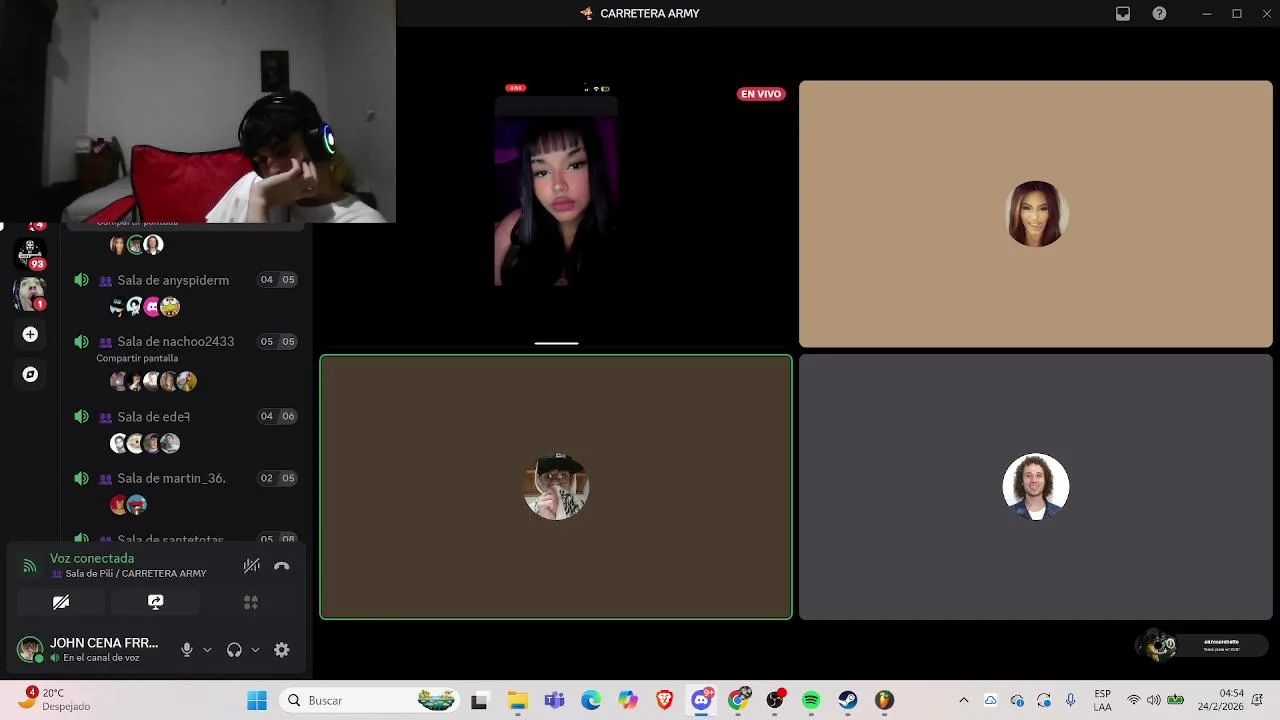1280x720 pixels.
Task: Disconnect from voice with the hang-up icon
Action: (x=282, y=566)
